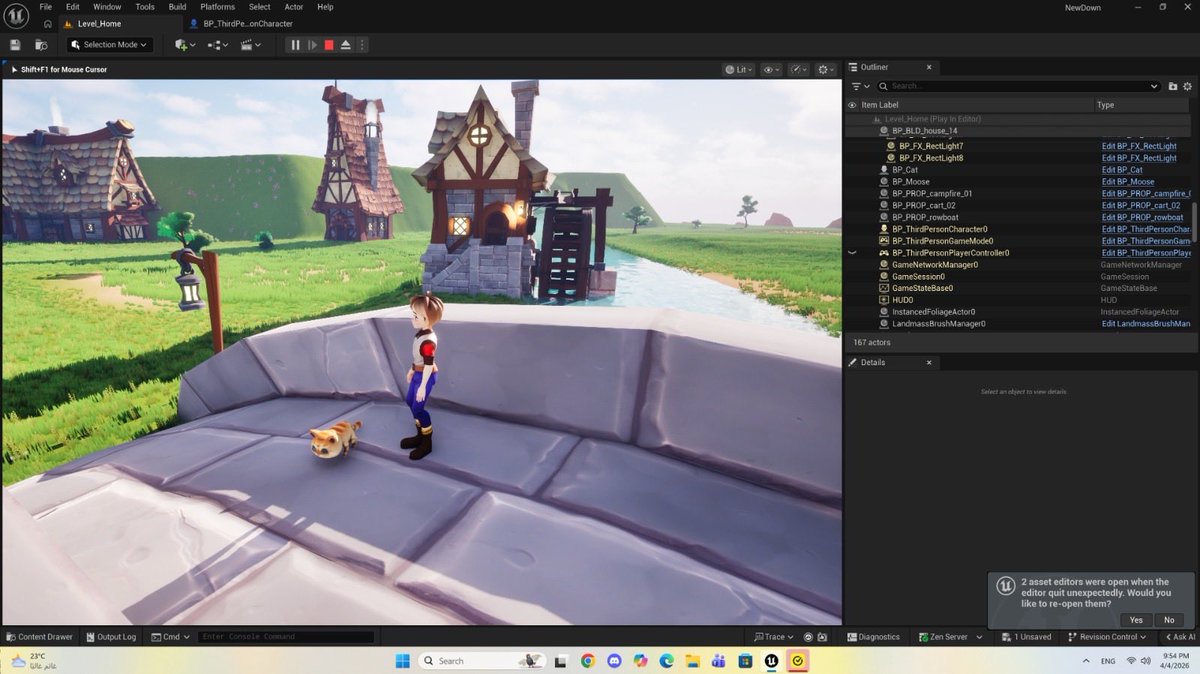The height and width of the screenshot is (674, 1200).
Task: Click No on the re-open prompt
Action: pos(1169,620)
